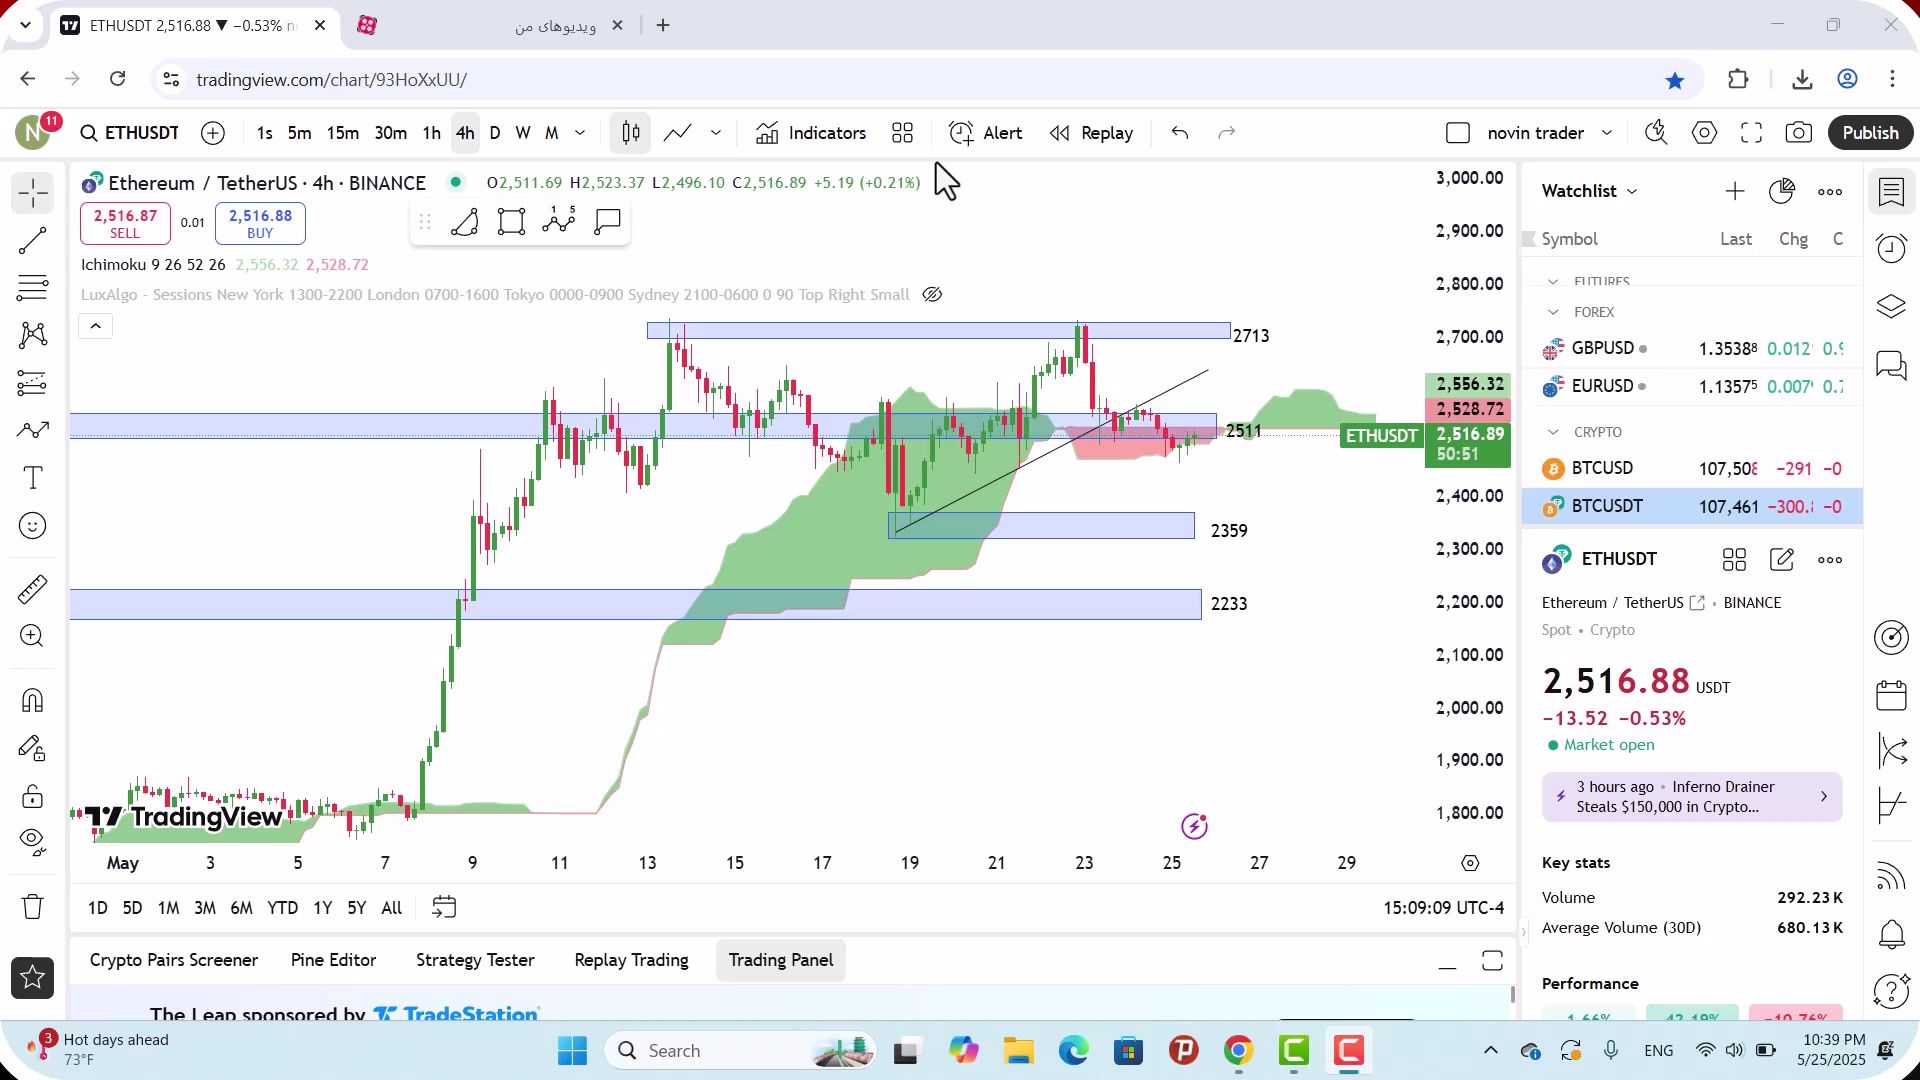Click the Publish button
The width and height of the screenshot is (1920, 1080).
(x=1870, y=133)
